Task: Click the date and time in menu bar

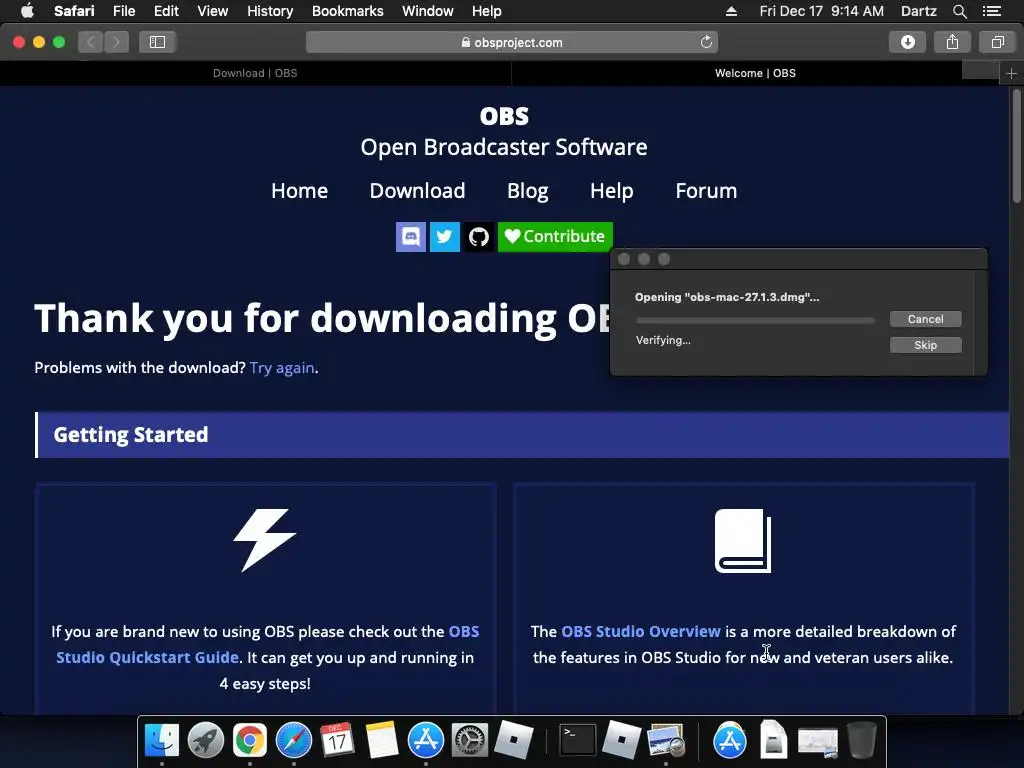Action: pos(822,11)
